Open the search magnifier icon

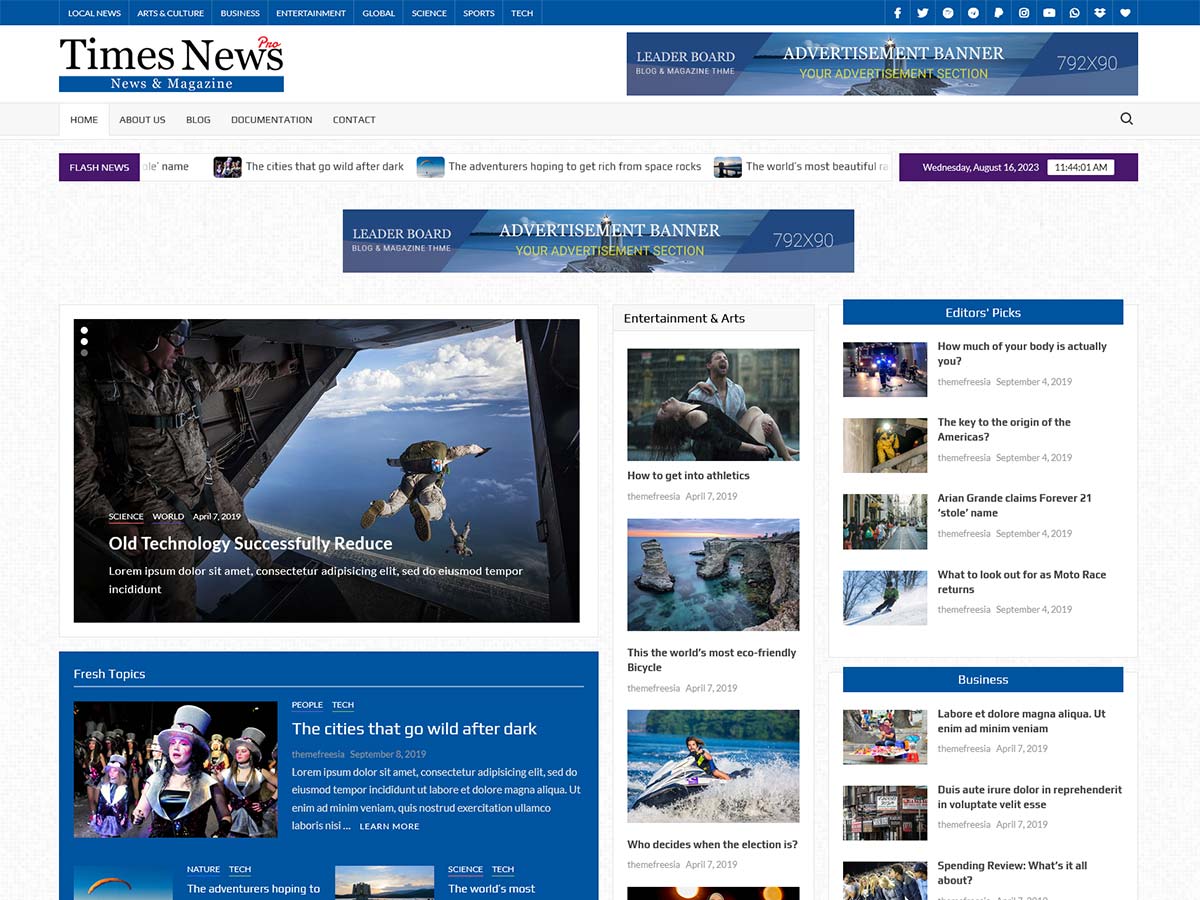1126,119
